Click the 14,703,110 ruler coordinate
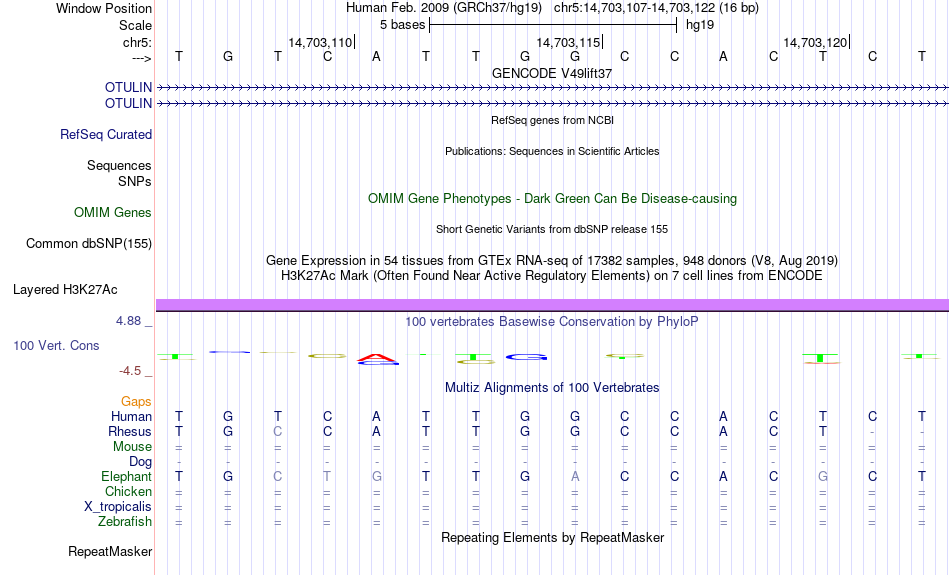This screenshot has width=950, height=575. click(x=320, y=42)
